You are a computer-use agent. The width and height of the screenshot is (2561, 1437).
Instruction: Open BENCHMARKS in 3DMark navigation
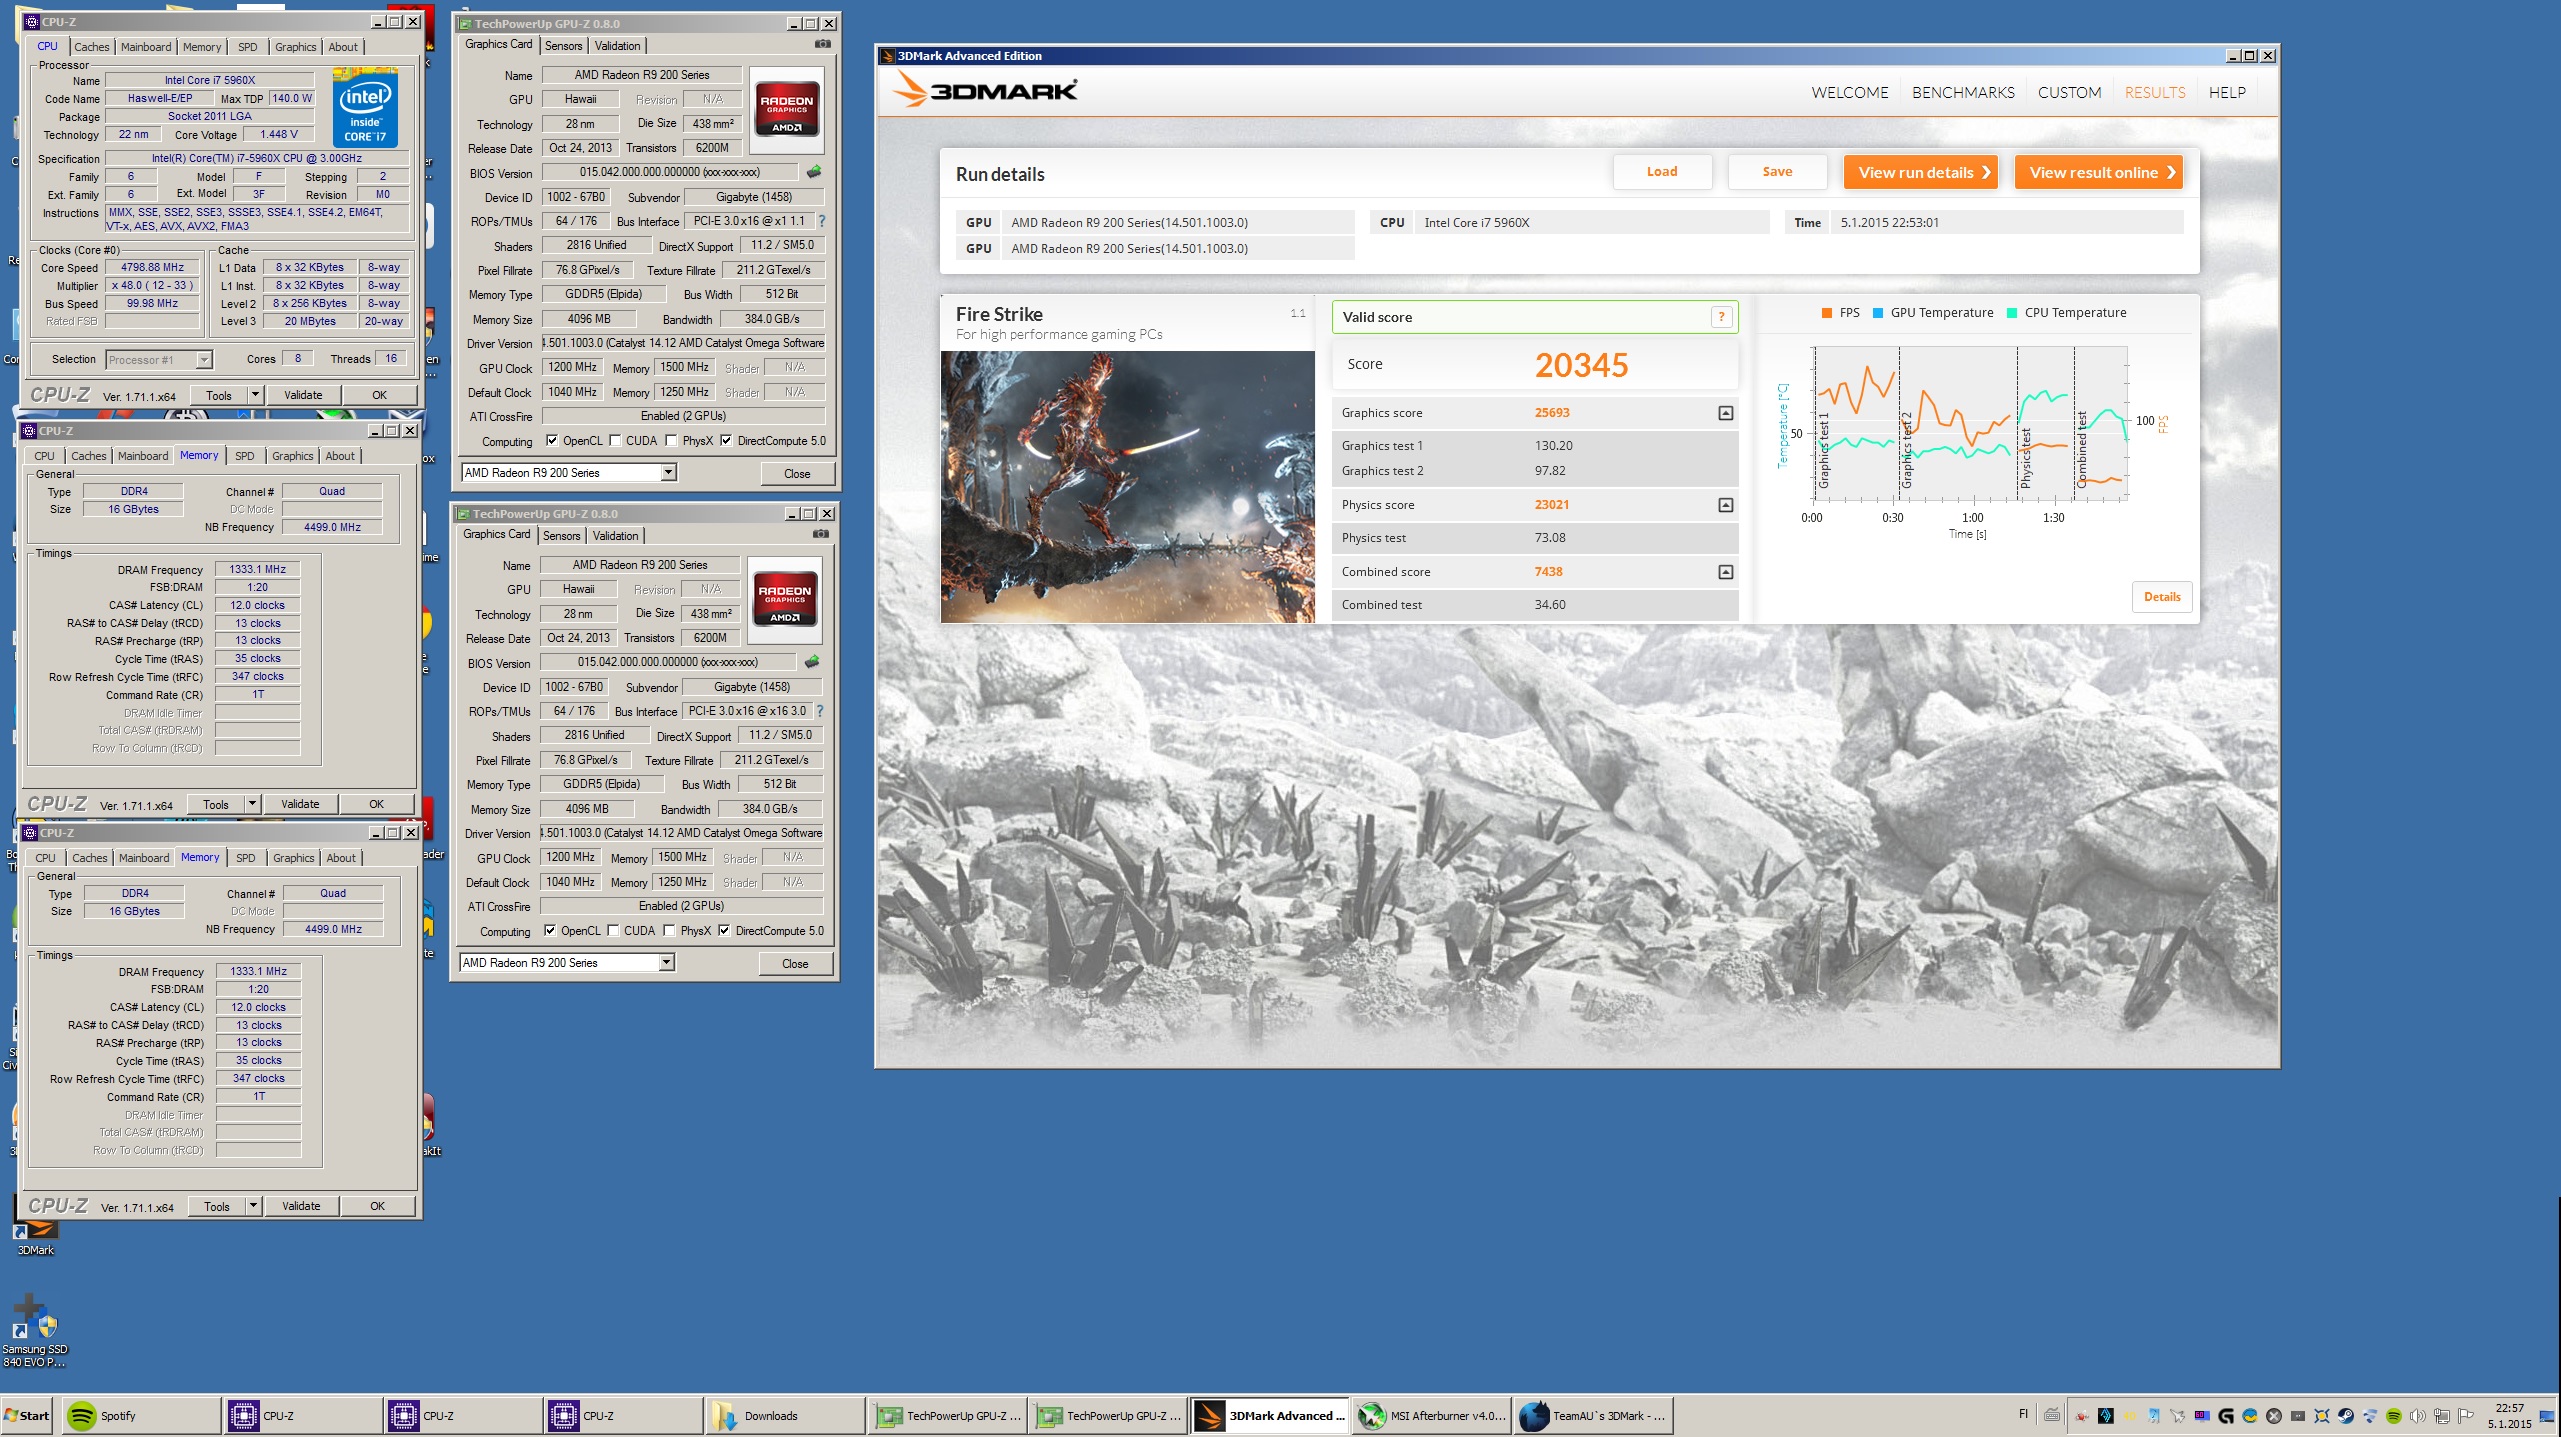point(1963,92)
